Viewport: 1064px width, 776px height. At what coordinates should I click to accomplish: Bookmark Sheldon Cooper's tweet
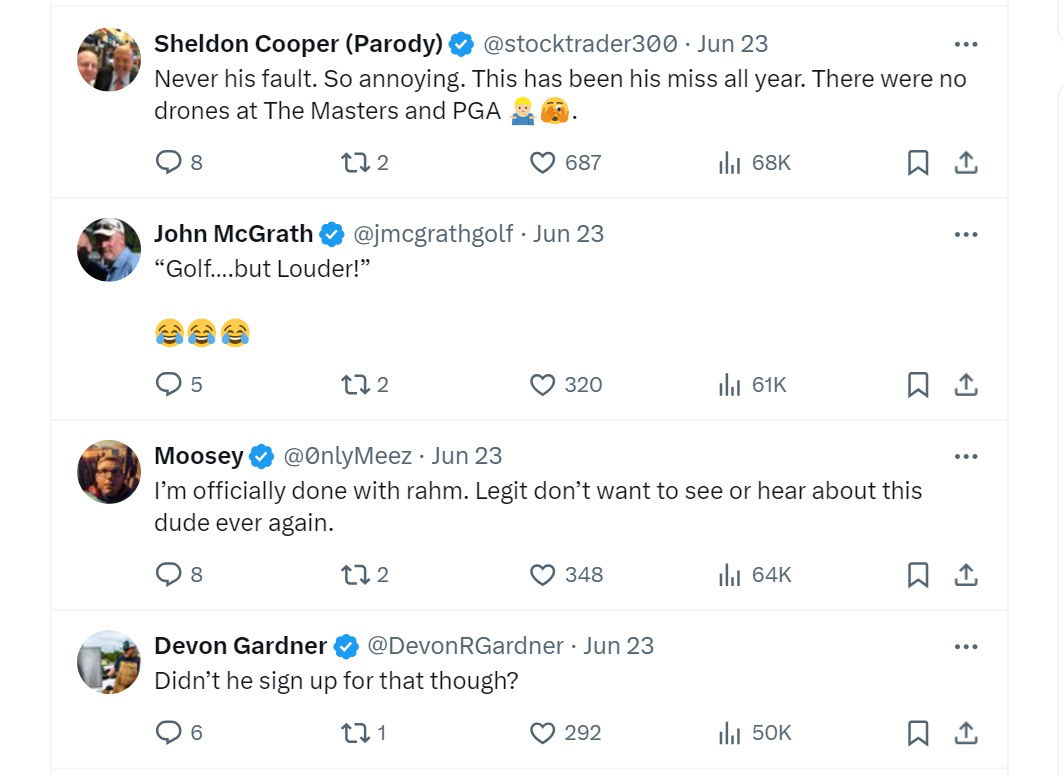point(917,163)
